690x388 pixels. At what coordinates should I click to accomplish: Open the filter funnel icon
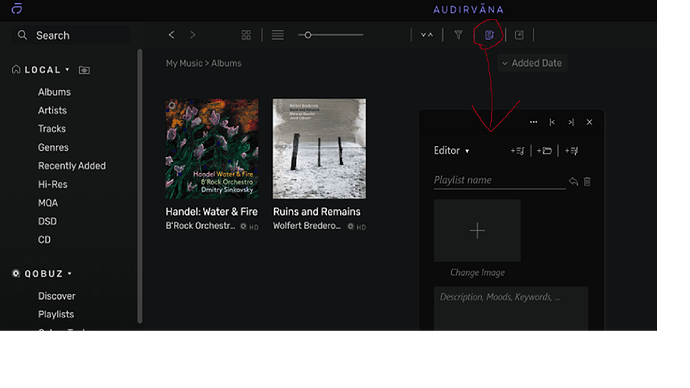click(x=458, y=35)
